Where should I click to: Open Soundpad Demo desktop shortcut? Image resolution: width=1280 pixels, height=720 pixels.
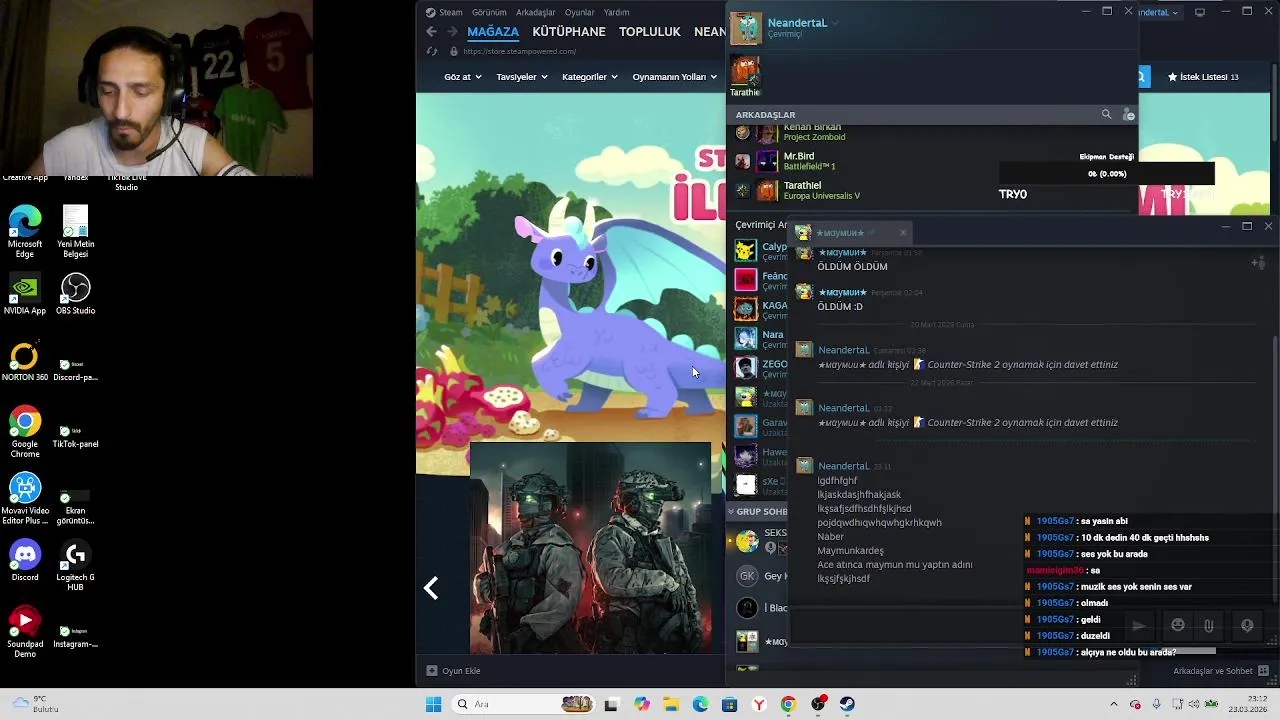(25, 632)
